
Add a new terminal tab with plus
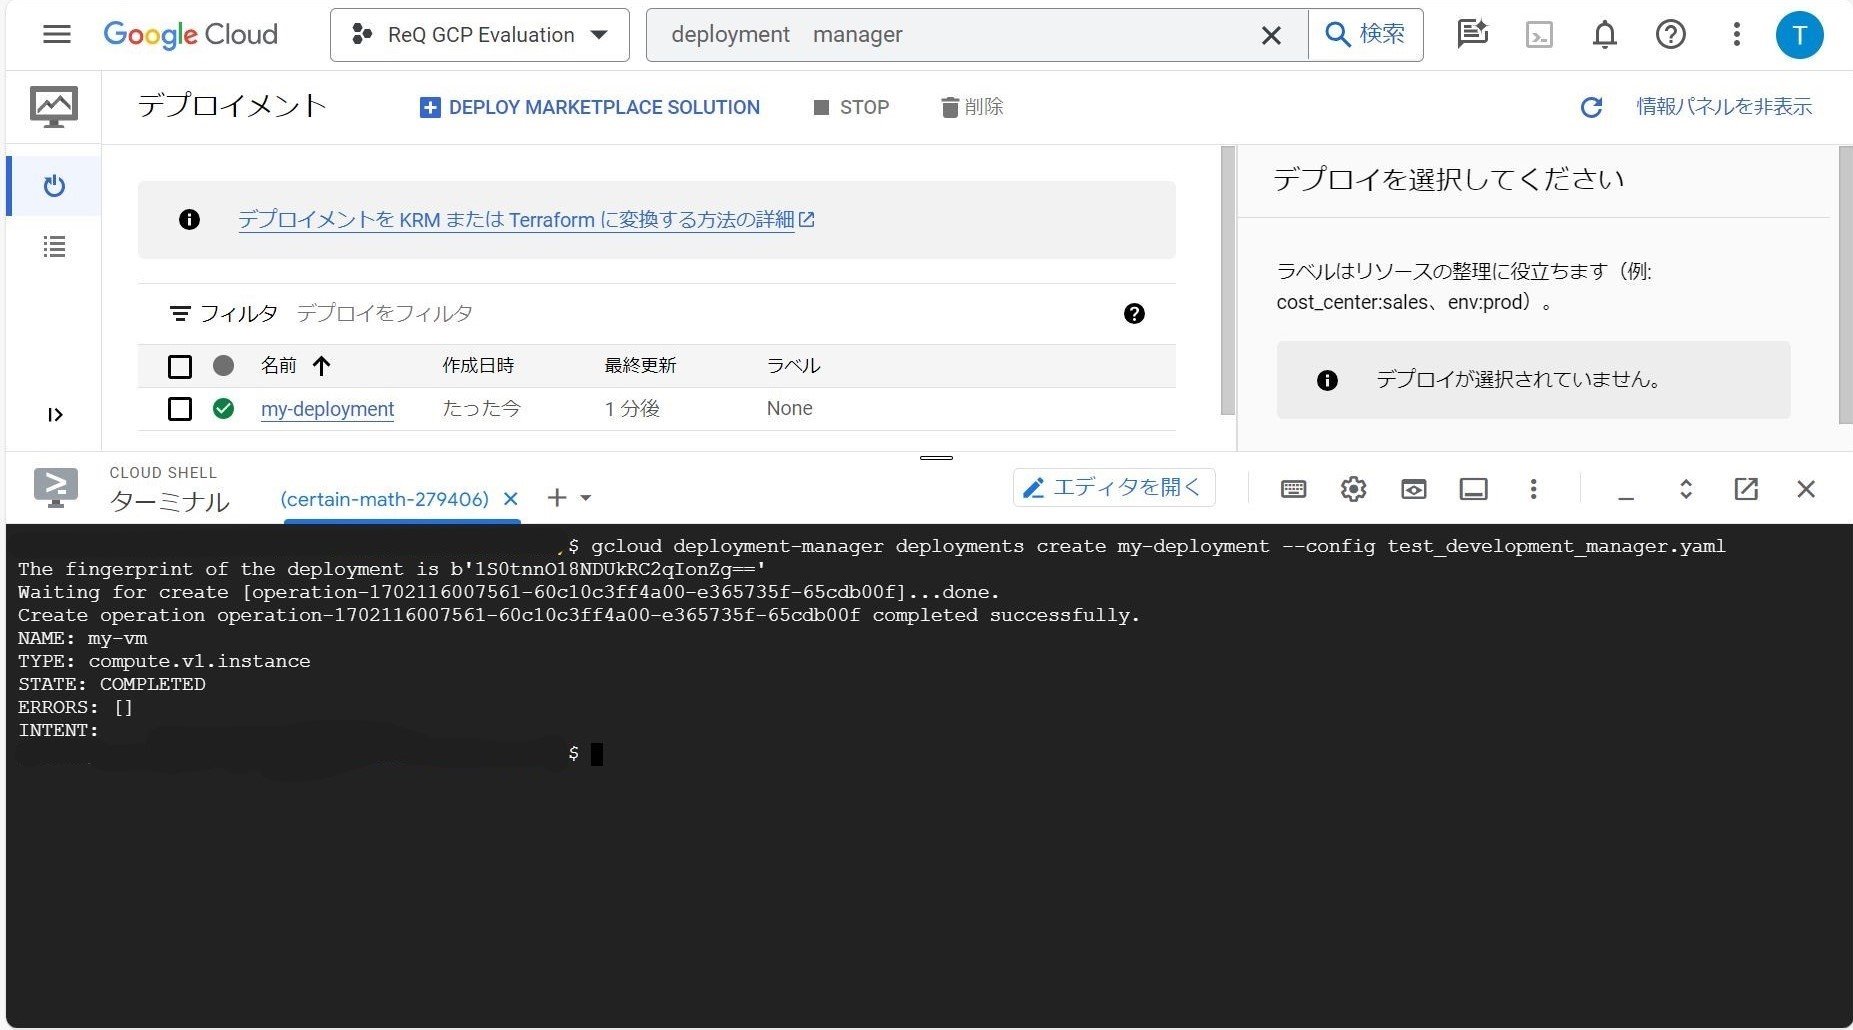557,497
